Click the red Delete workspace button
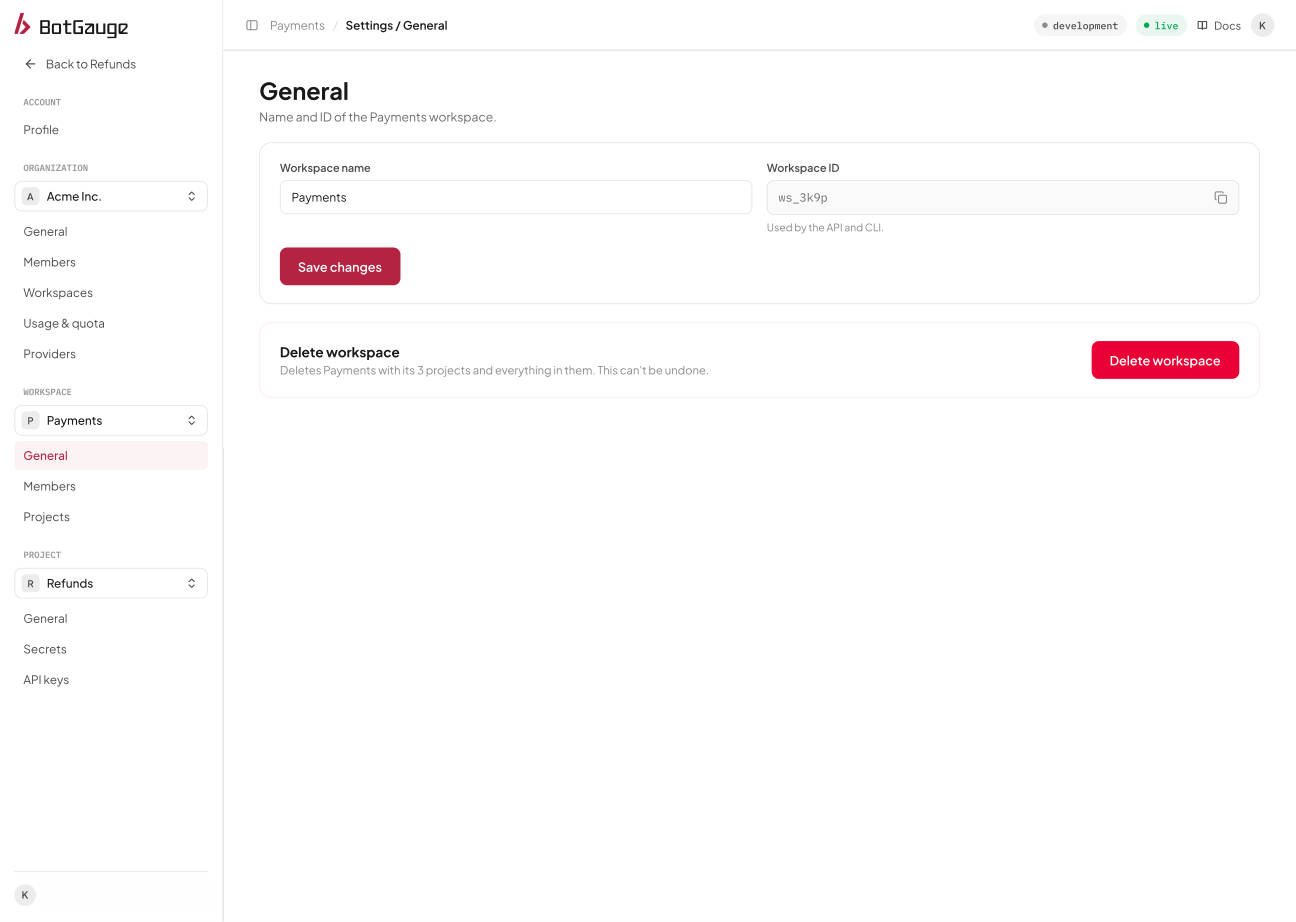The width and height of the screenshot is (1296, 922). [1165, 360]
